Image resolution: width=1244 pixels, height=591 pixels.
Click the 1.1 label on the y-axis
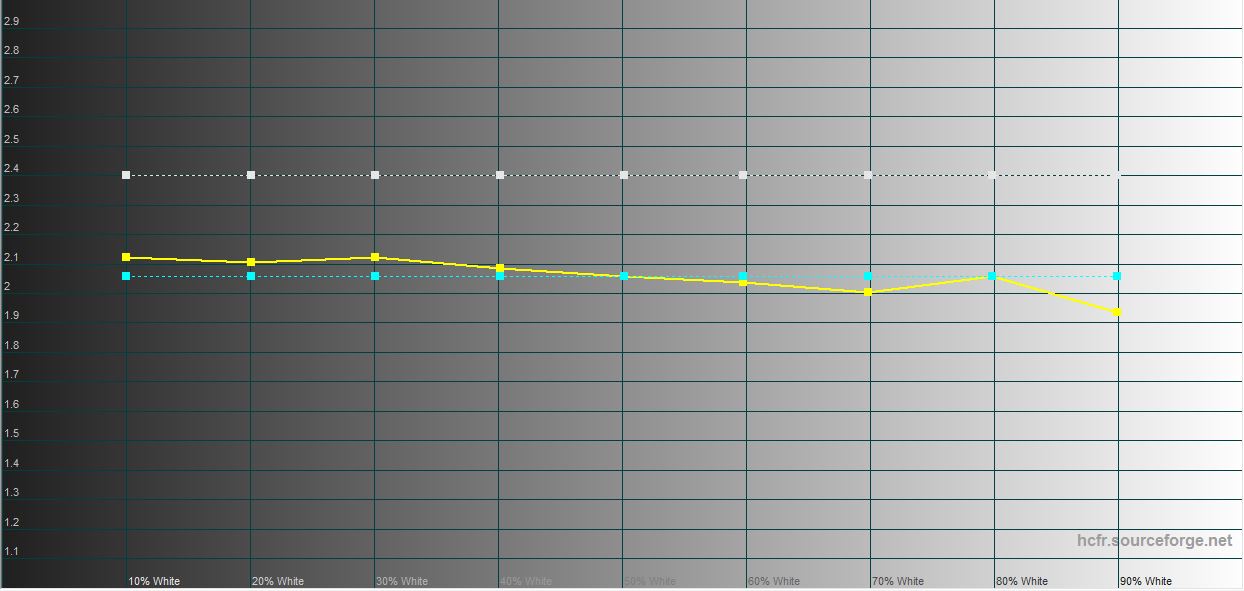click(11, 551)
